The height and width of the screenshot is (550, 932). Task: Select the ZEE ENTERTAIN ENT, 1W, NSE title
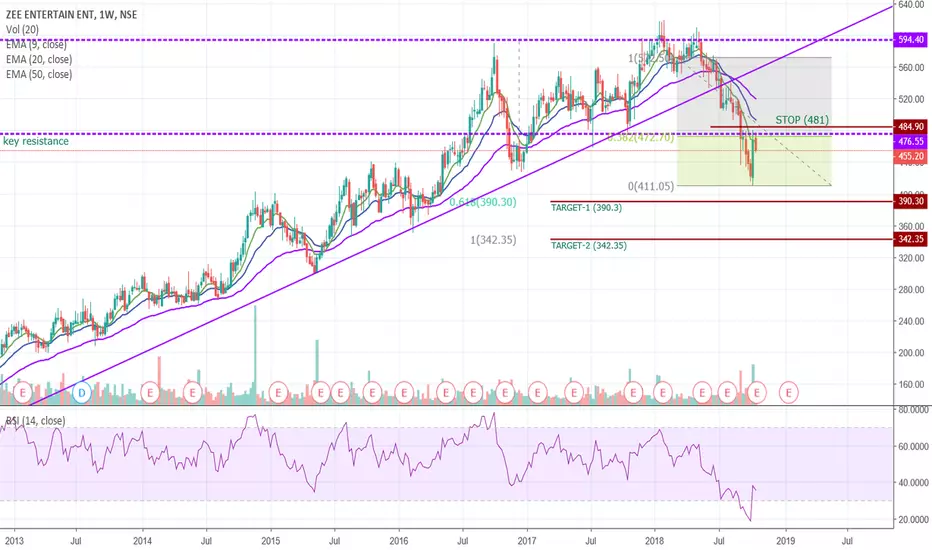coord(71,15)
